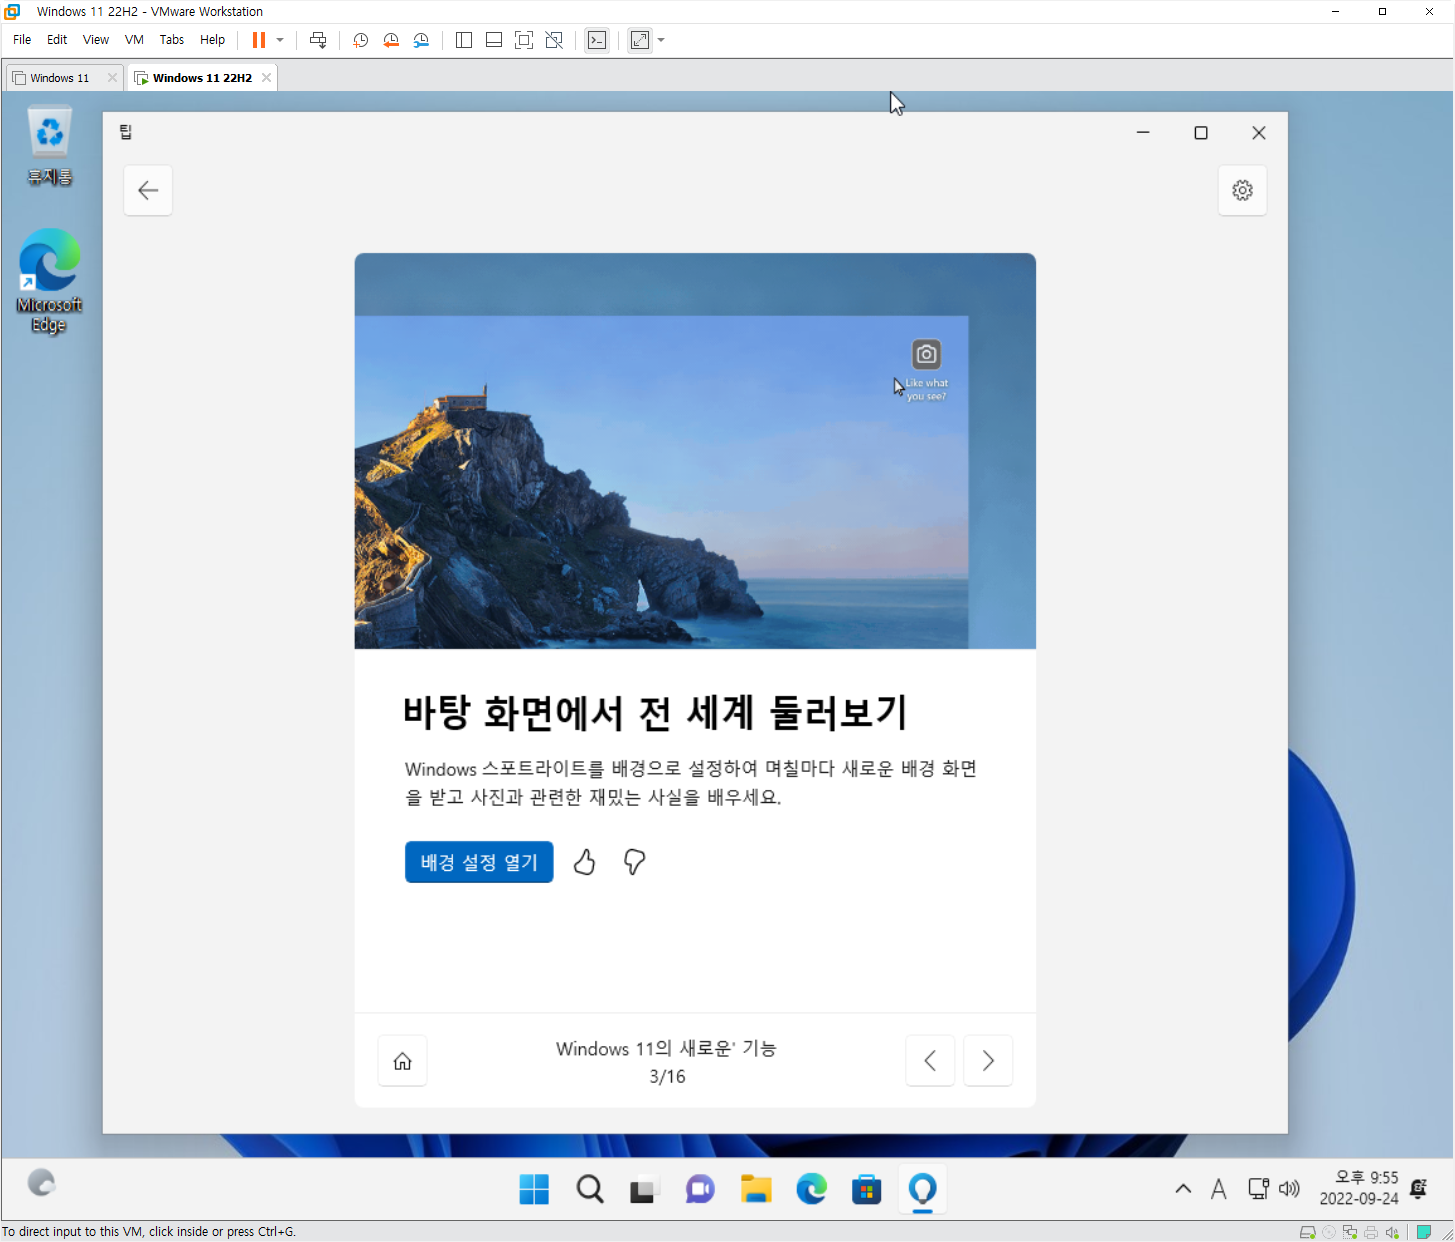Toggle the thumbnail bar view
1455x1242 pixels.
[494, 40]
